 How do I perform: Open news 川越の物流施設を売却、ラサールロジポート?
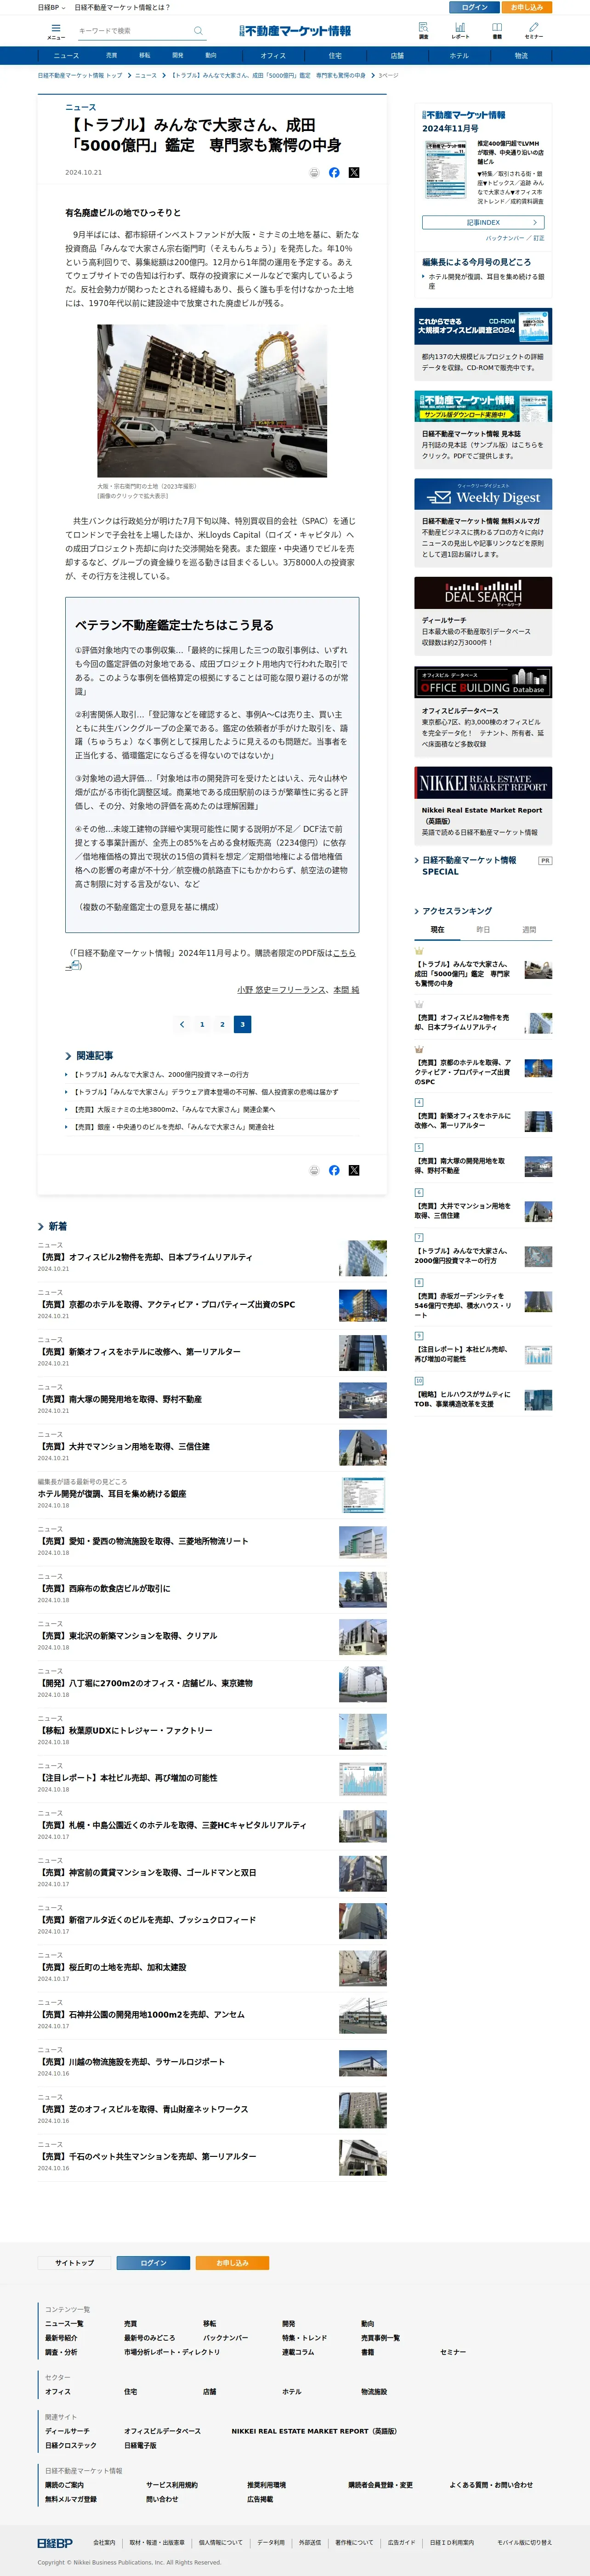coord(131,2062)
